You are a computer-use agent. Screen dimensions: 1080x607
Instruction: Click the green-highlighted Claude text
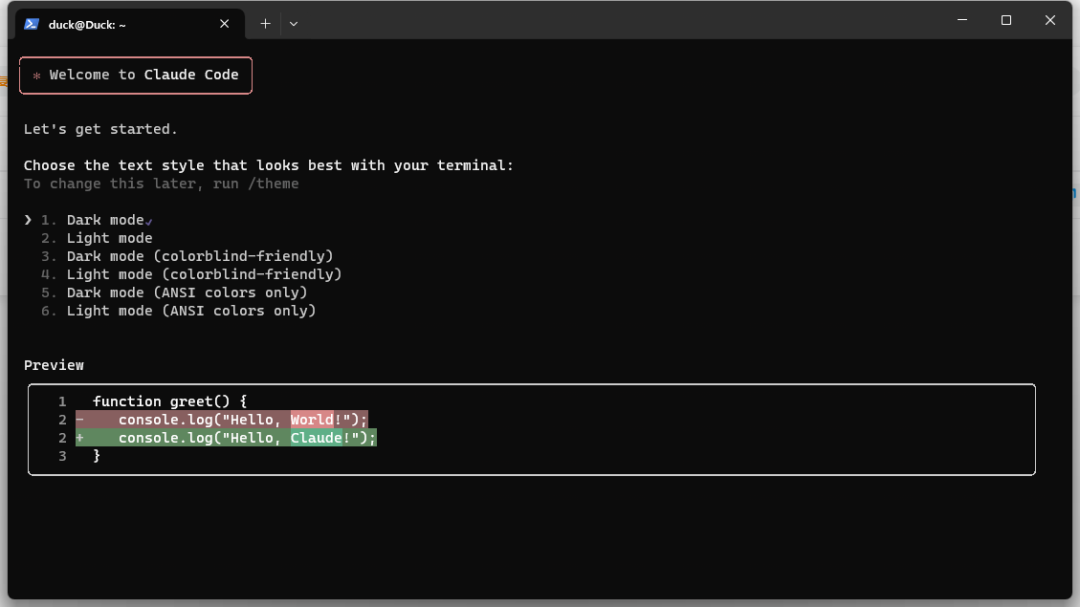click(x=316, y=438)
